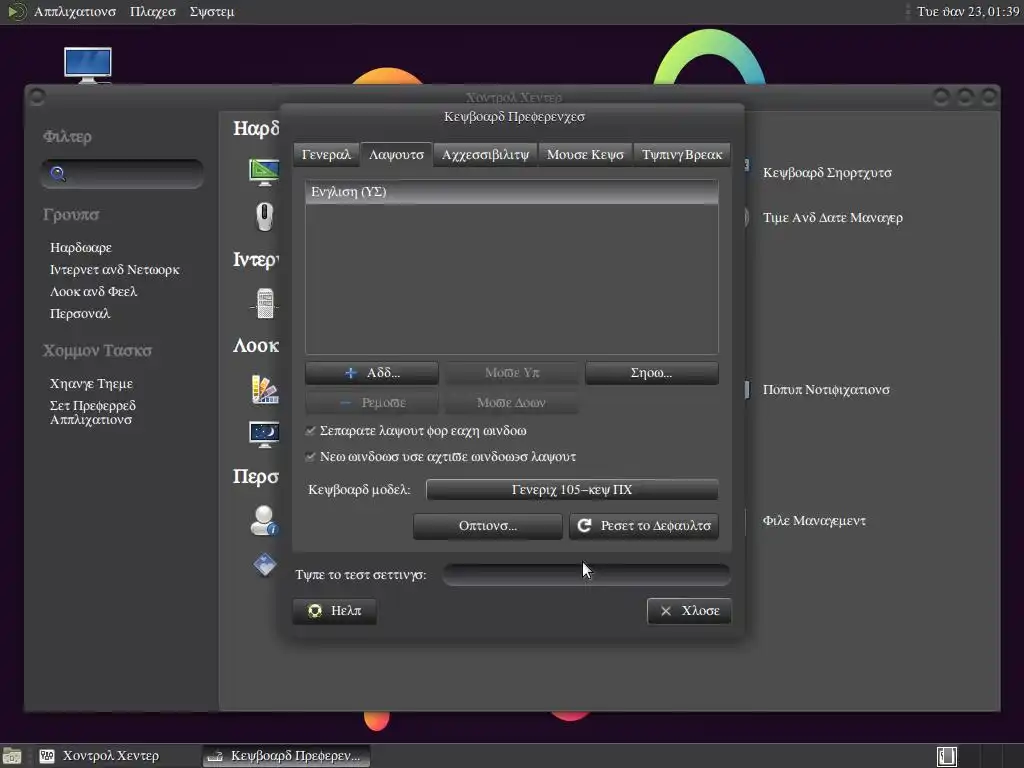This screenshot has width=1024, height=768.
Task: Click the plus icon on the Αδδ... button
Action: [351, 373]
